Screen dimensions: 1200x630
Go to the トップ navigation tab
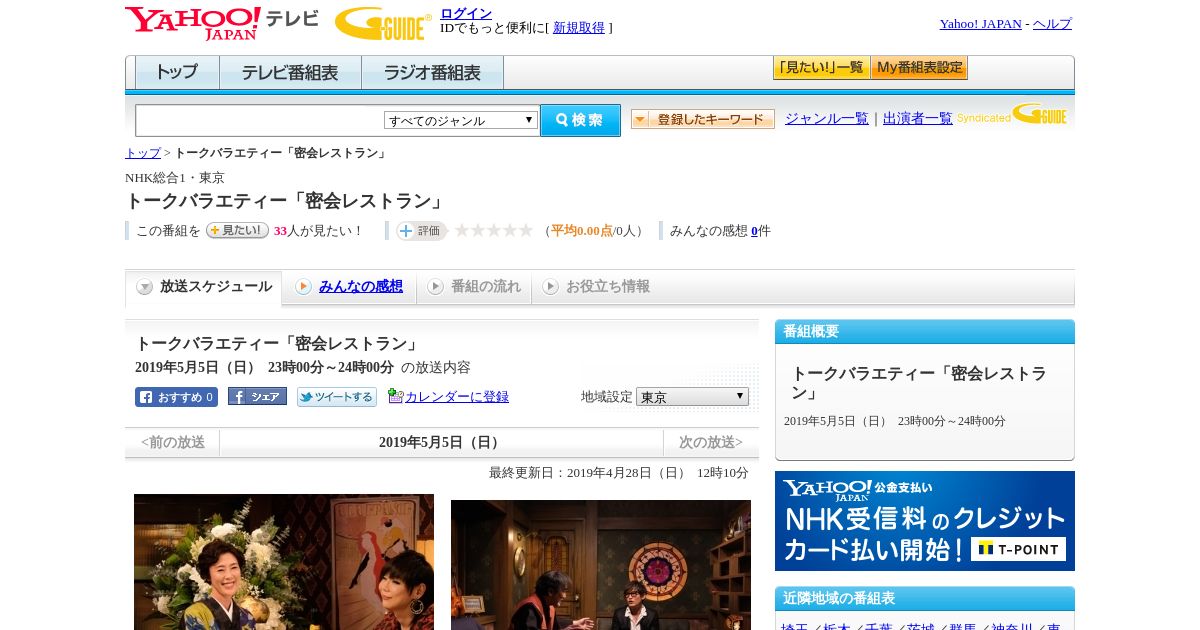pyautogui.click(x=177, y=73)
